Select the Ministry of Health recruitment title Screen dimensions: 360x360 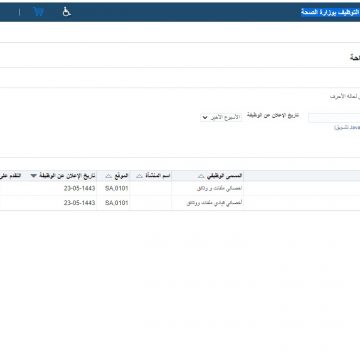click(x=330, y=12)
